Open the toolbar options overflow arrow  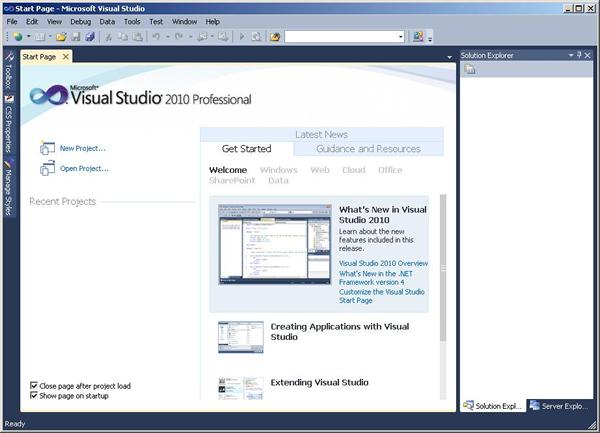(x=430, y=38)
